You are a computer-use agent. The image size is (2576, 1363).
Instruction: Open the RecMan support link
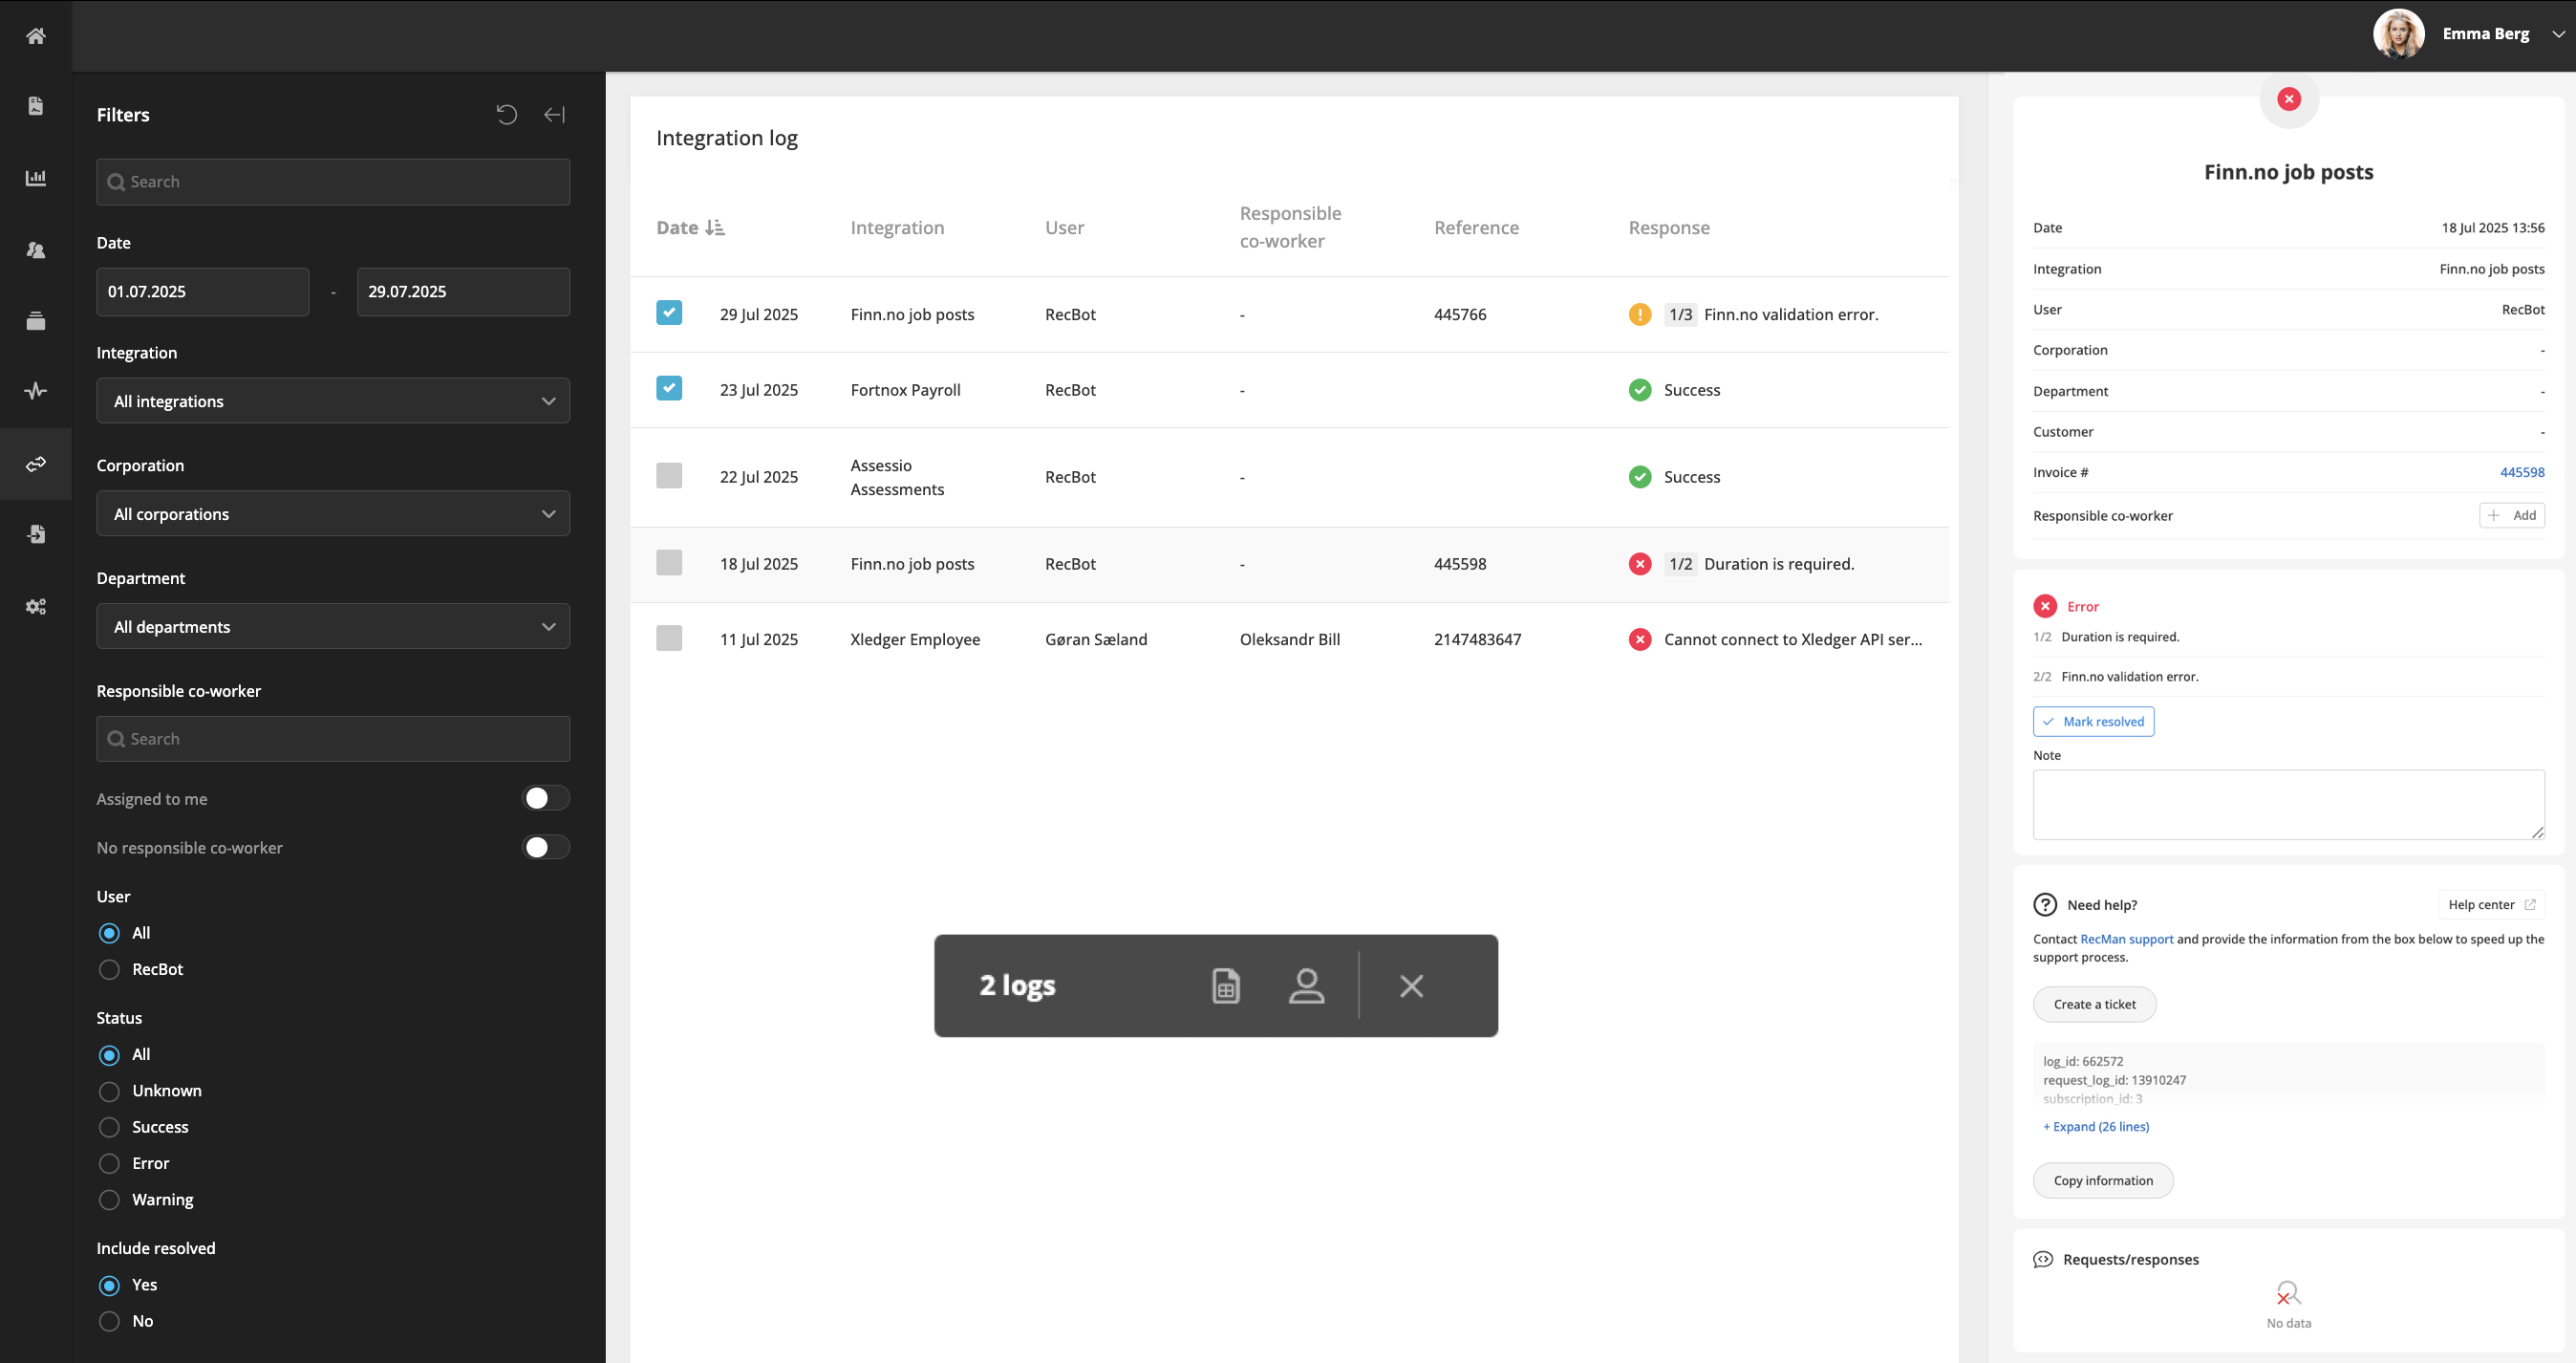(2126, 939)
